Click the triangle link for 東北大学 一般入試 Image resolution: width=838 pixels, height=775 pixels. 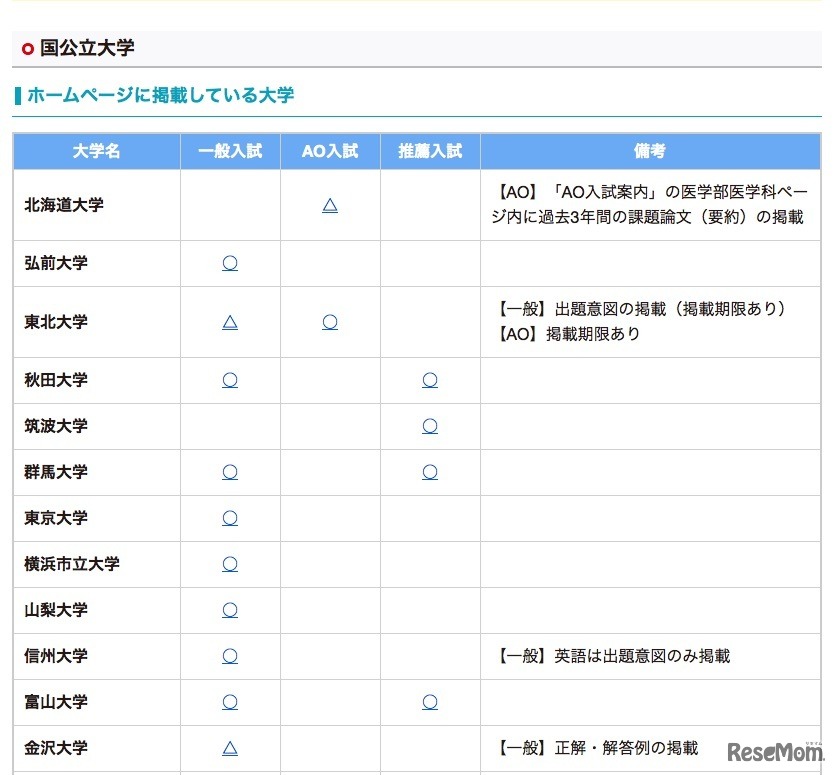coord(230,322)
